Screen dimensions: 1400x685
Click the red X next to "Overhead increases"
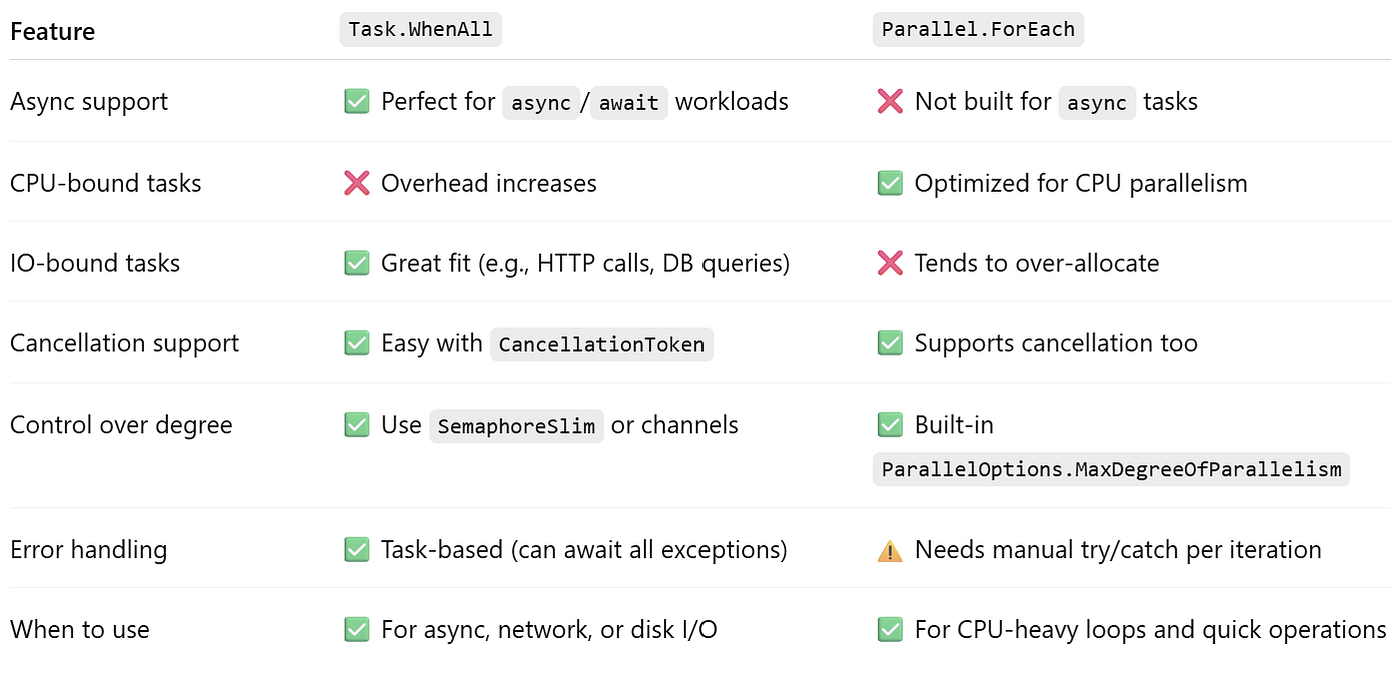click(x=356, y=183)
